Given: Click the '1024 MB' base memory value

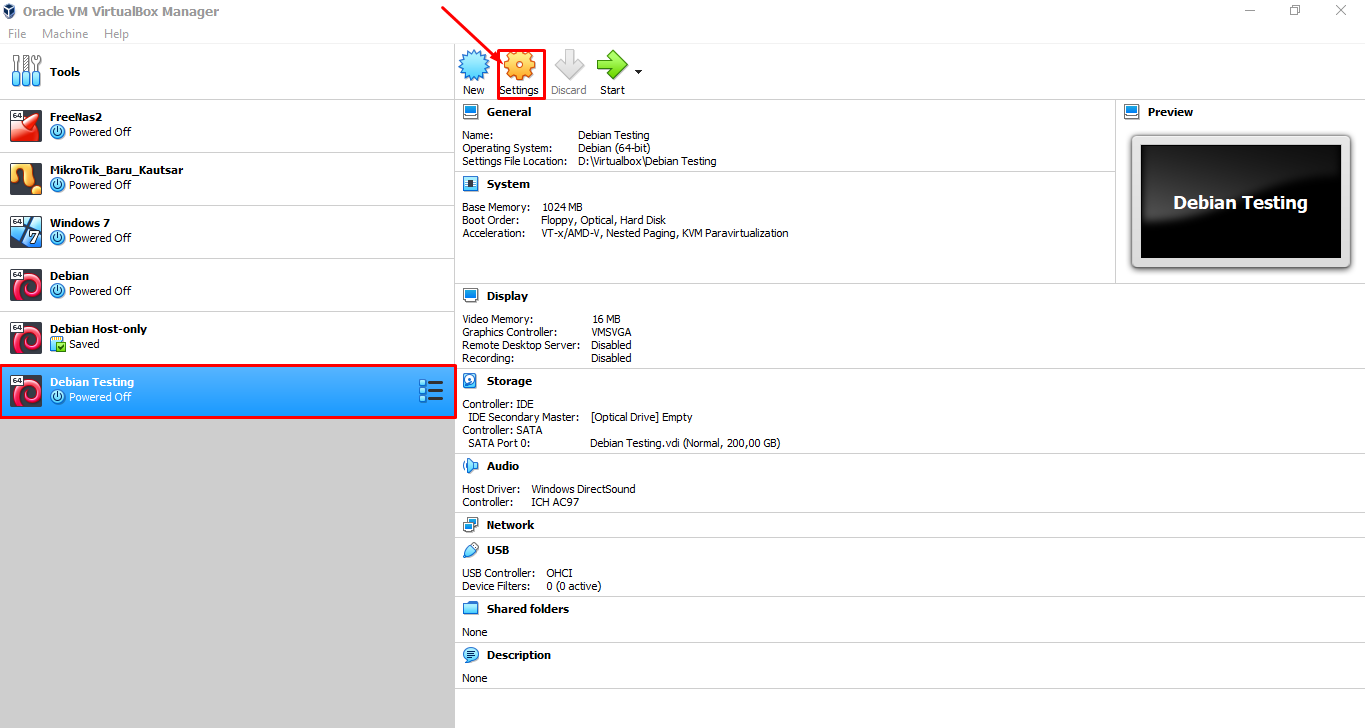Looking at the screenshot, I should [x=562, y=207].
